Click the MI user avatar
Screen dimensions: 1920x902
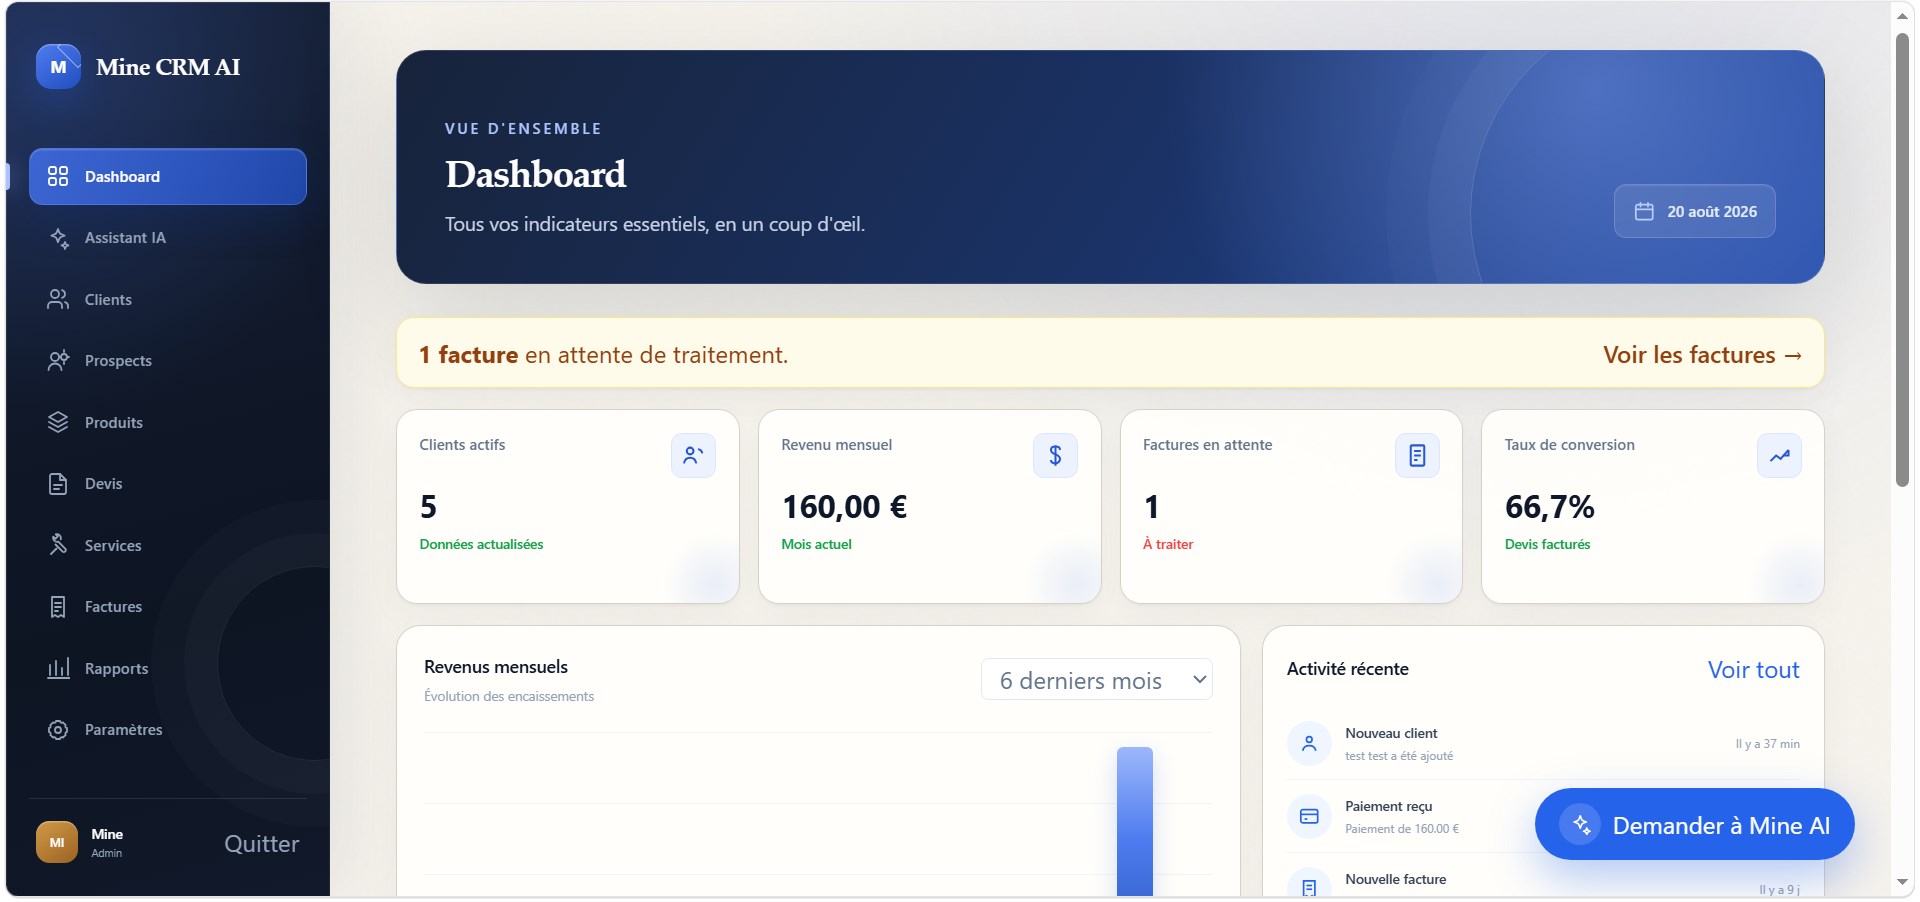[57, 843]
